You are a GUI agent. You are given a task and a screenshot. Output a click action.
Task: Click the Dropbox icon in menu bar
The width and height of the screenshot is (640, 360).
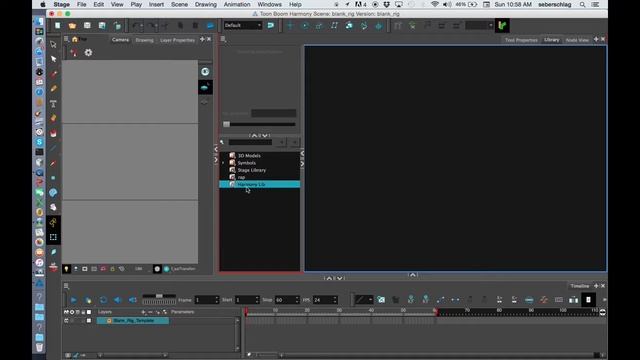[386, 4]
